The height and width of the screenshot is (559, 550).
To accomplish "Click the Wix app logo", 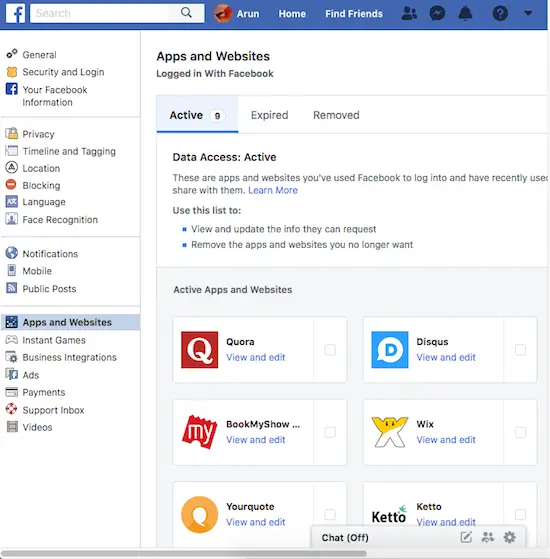I will pyautogui.click(x=390, y=432).
